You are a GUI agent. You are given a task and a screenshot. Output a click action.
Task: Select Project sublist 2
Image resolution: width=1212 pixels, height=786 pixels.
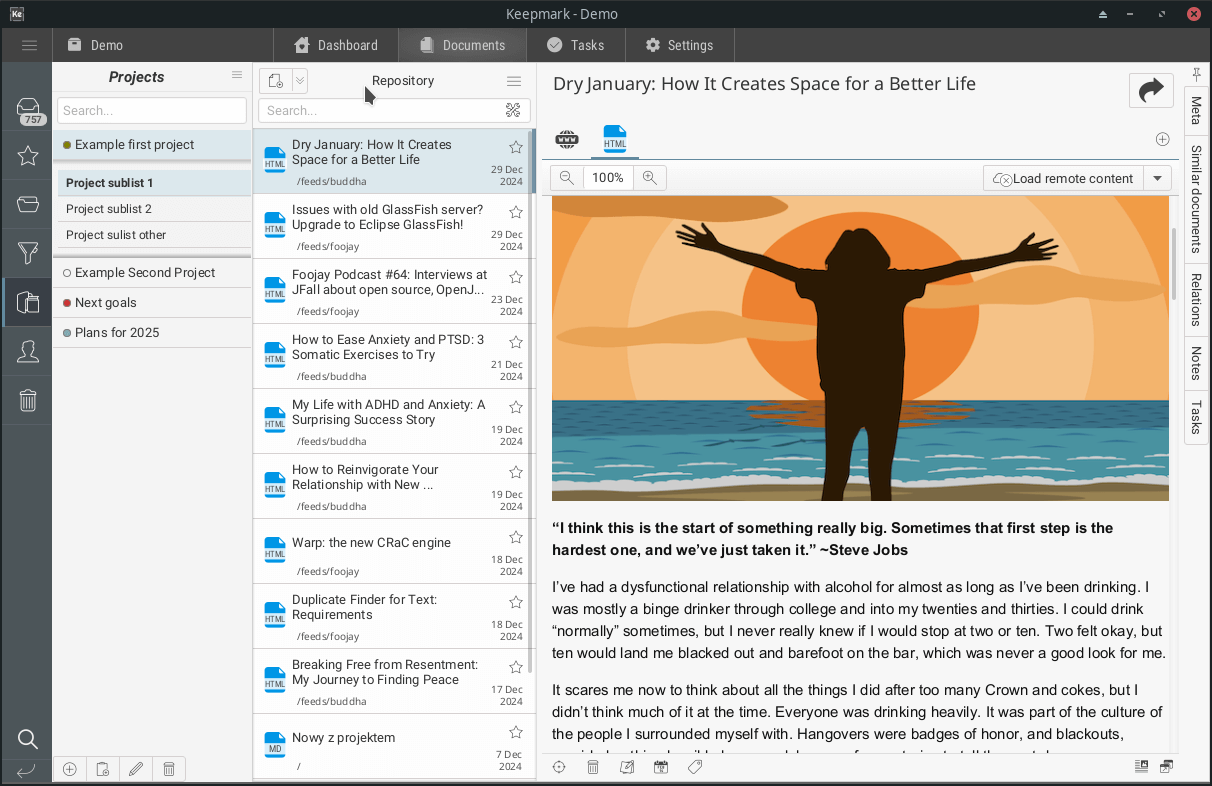[x=109, y=209]
